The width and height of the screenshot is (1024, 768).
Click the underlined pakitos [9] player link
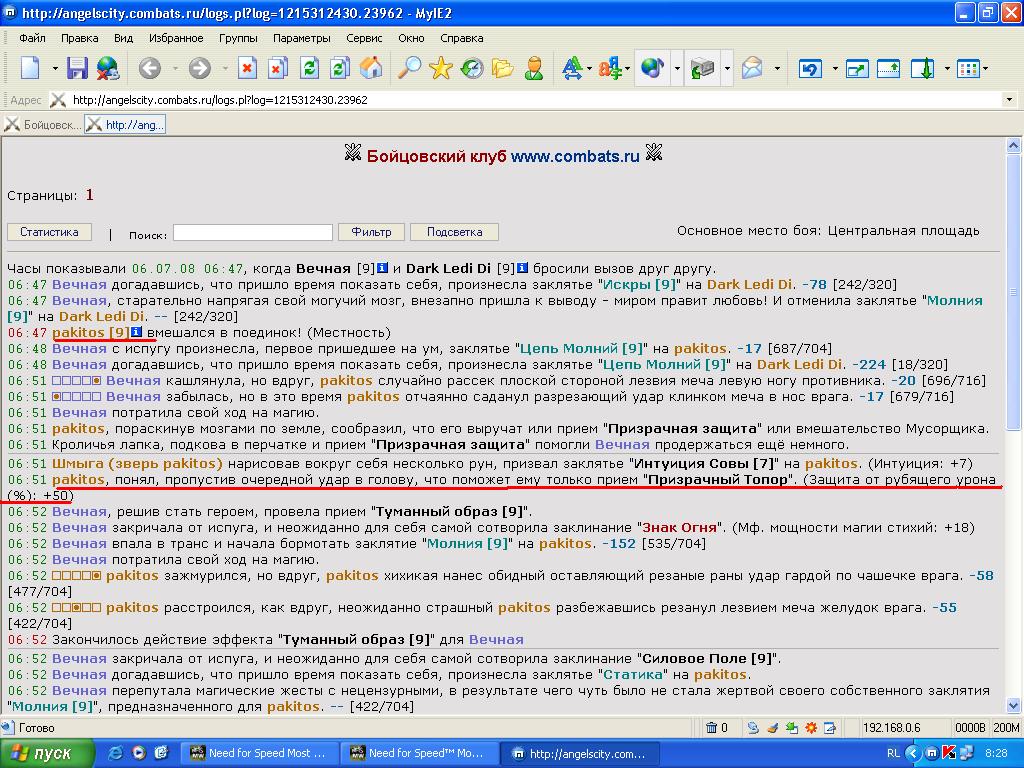[x=91, y=332]
